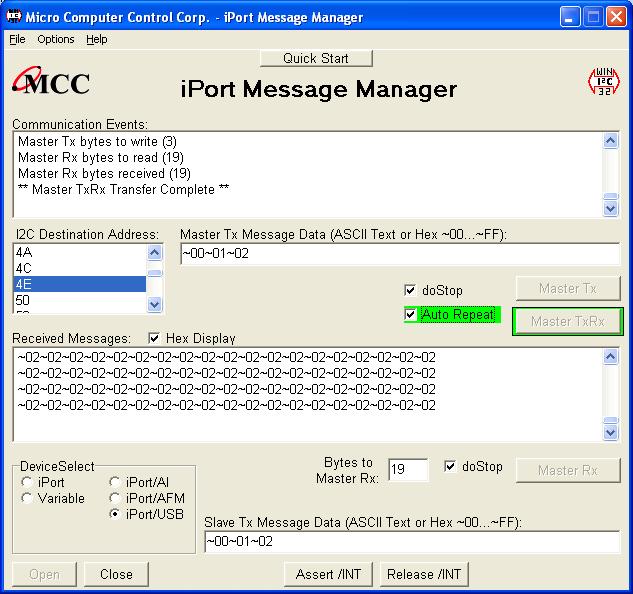This screenshot has width=633, height=594.
Task: Click 'Master Tx bytes to write (3)' event
Action: [97, 142]
